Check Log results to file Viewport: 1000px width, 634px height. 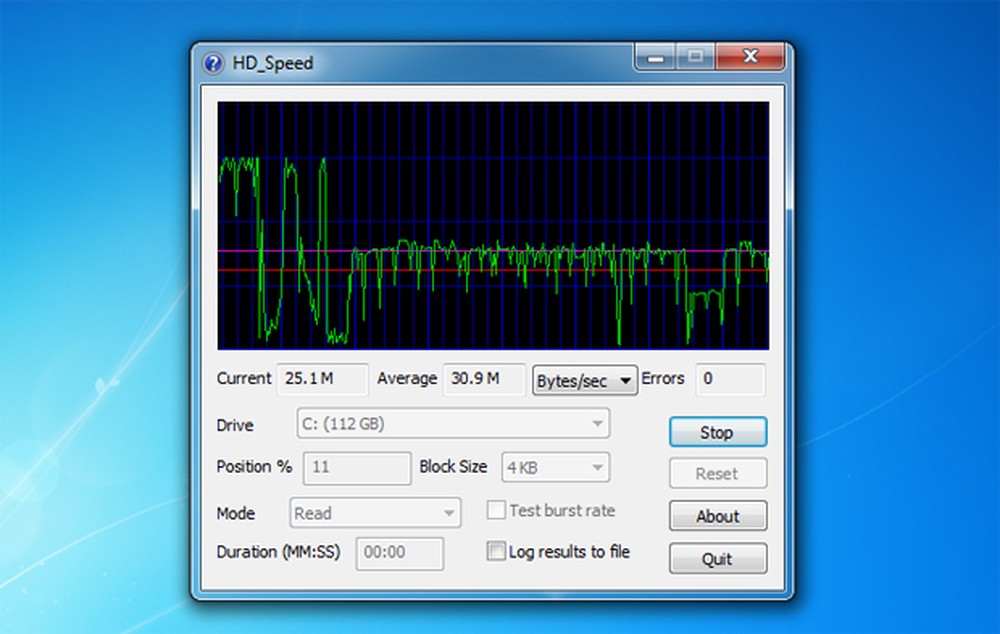tap(496, 551)
